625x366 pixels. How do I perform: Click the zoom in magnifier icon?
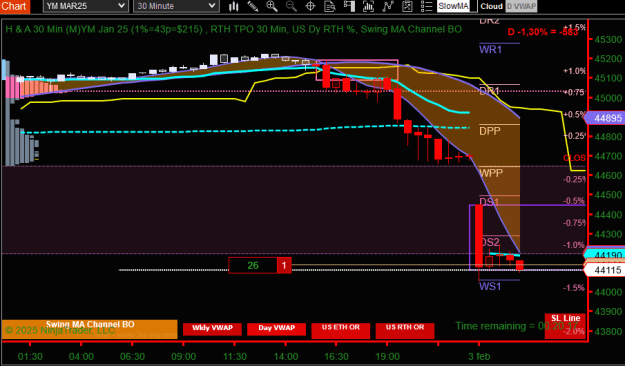pos(272,6)
